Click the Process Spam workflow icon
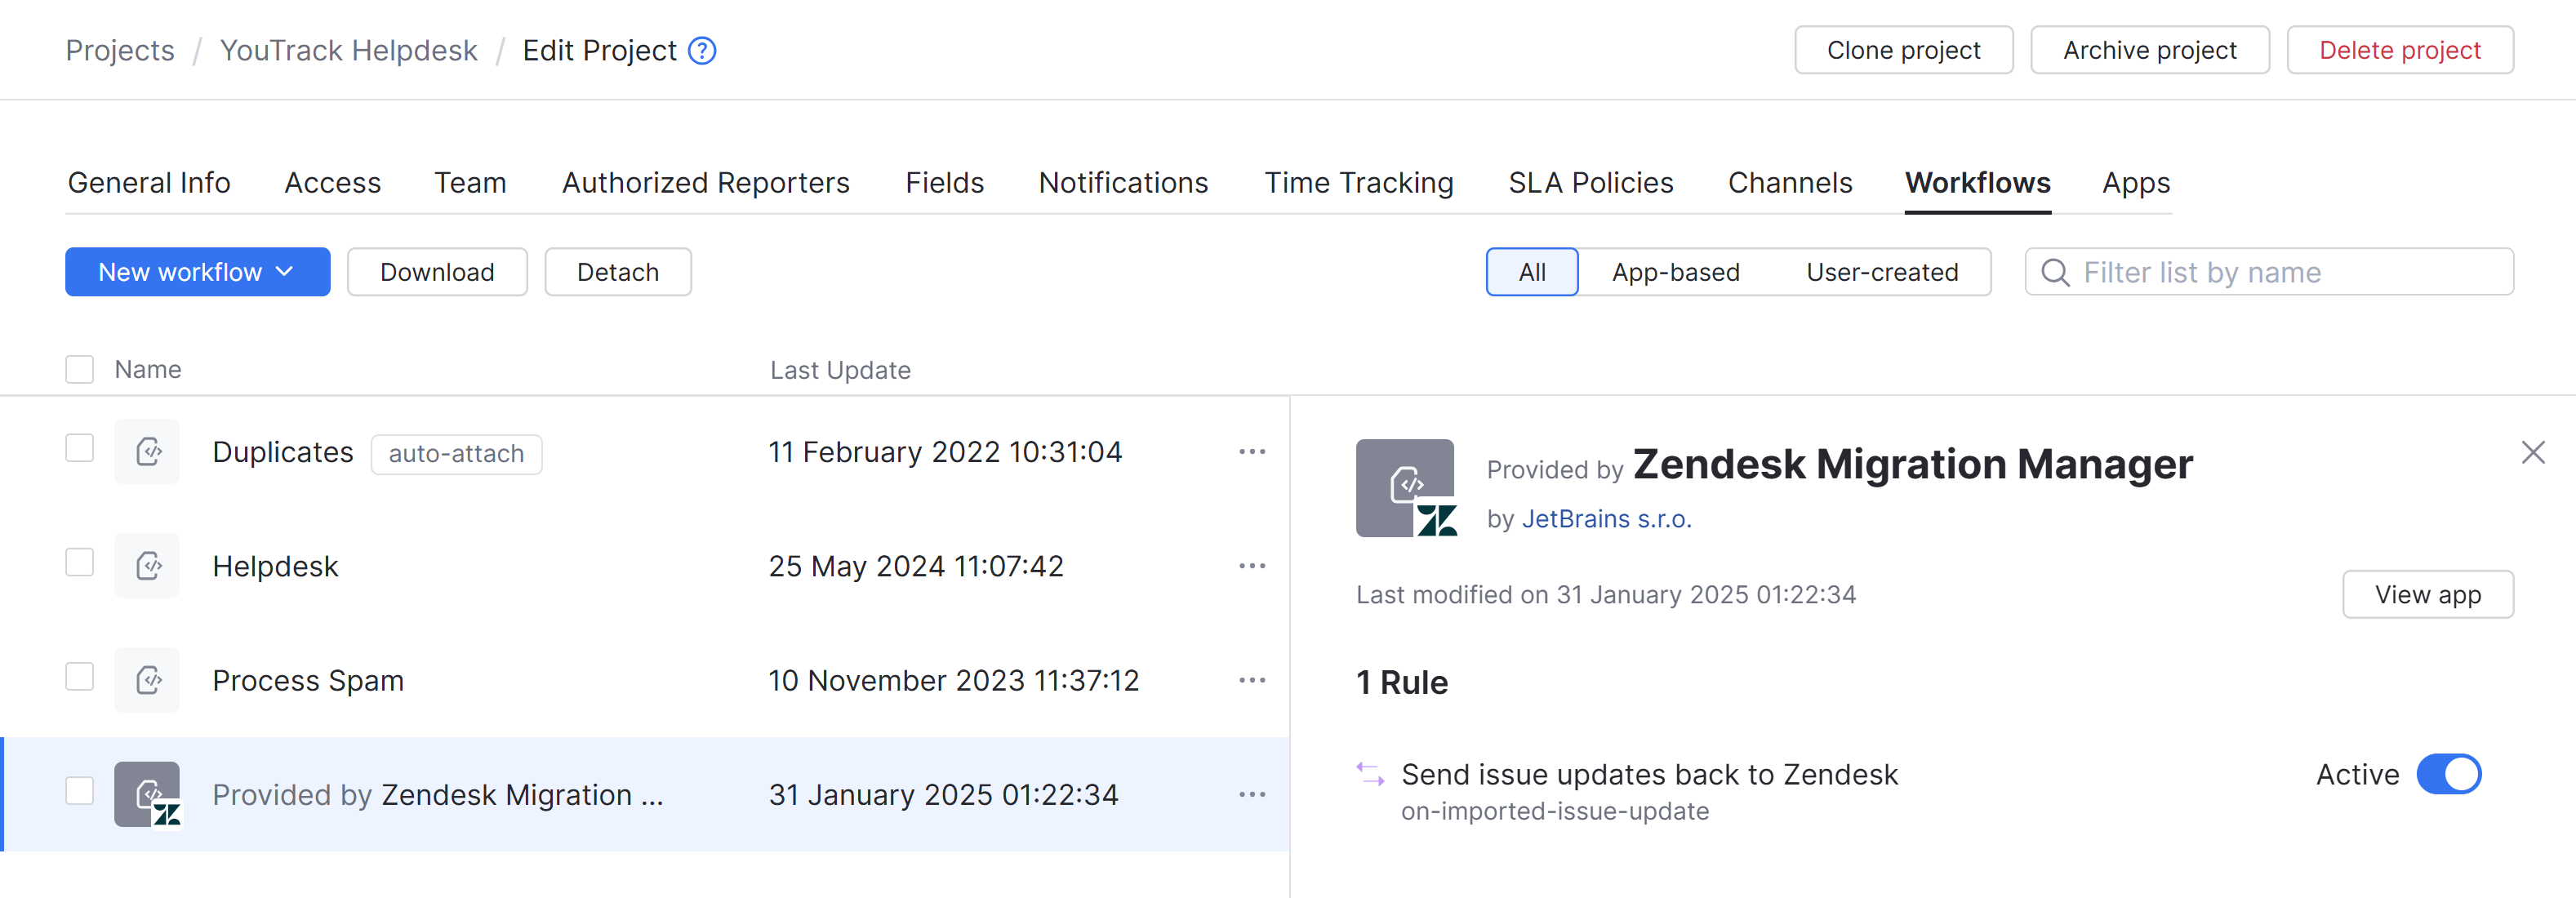The height and width of the screenshot is (898, 2576). (147, 680)
